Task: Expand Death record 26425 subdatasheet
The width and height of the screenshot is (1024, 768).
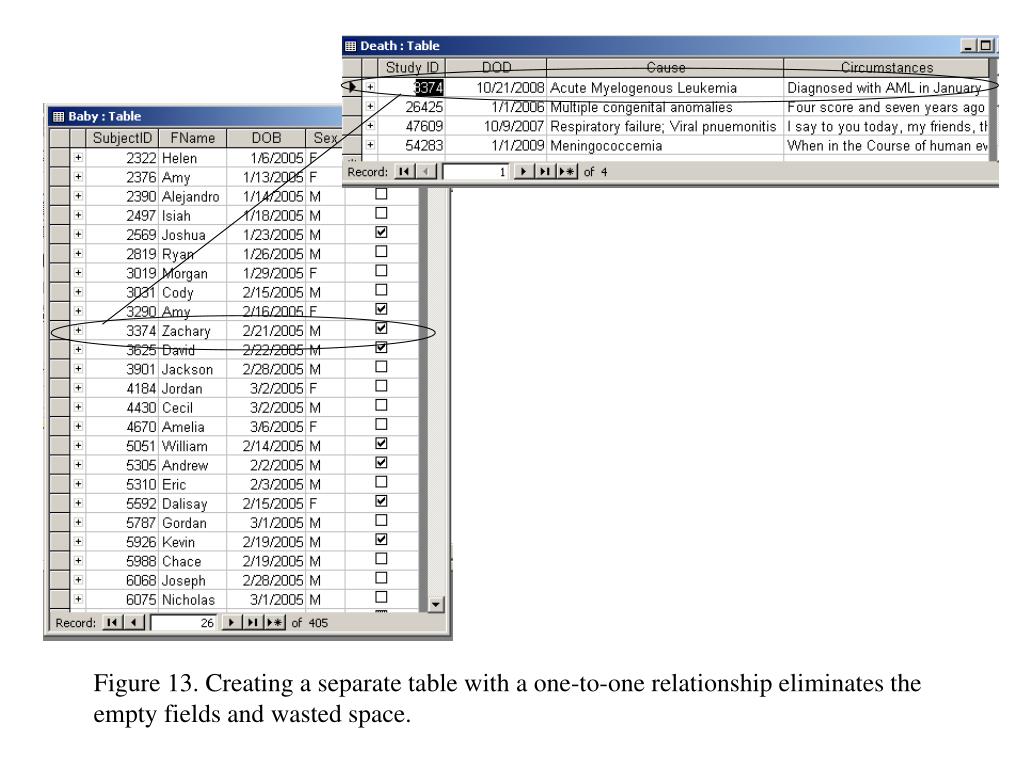Action: (370, 106)
